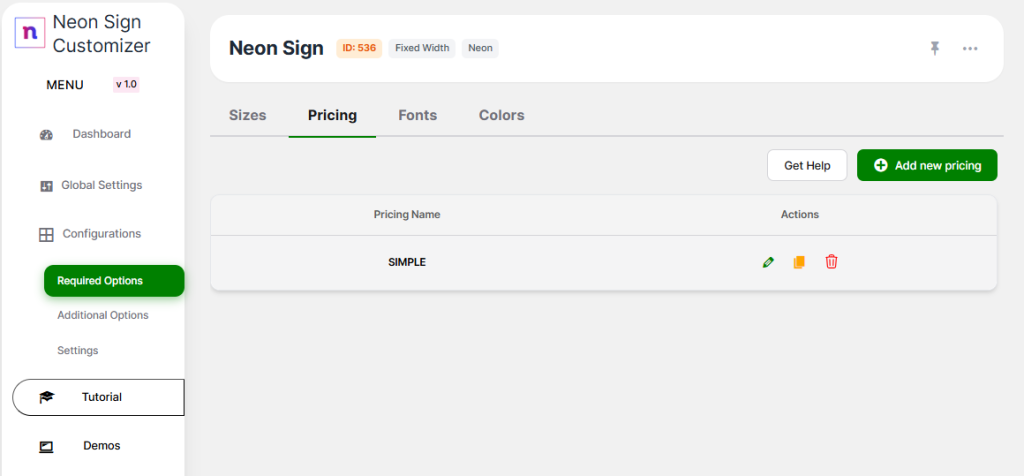
Task: Click the Tutorial graduation cap icon
Action: (46, 397)
